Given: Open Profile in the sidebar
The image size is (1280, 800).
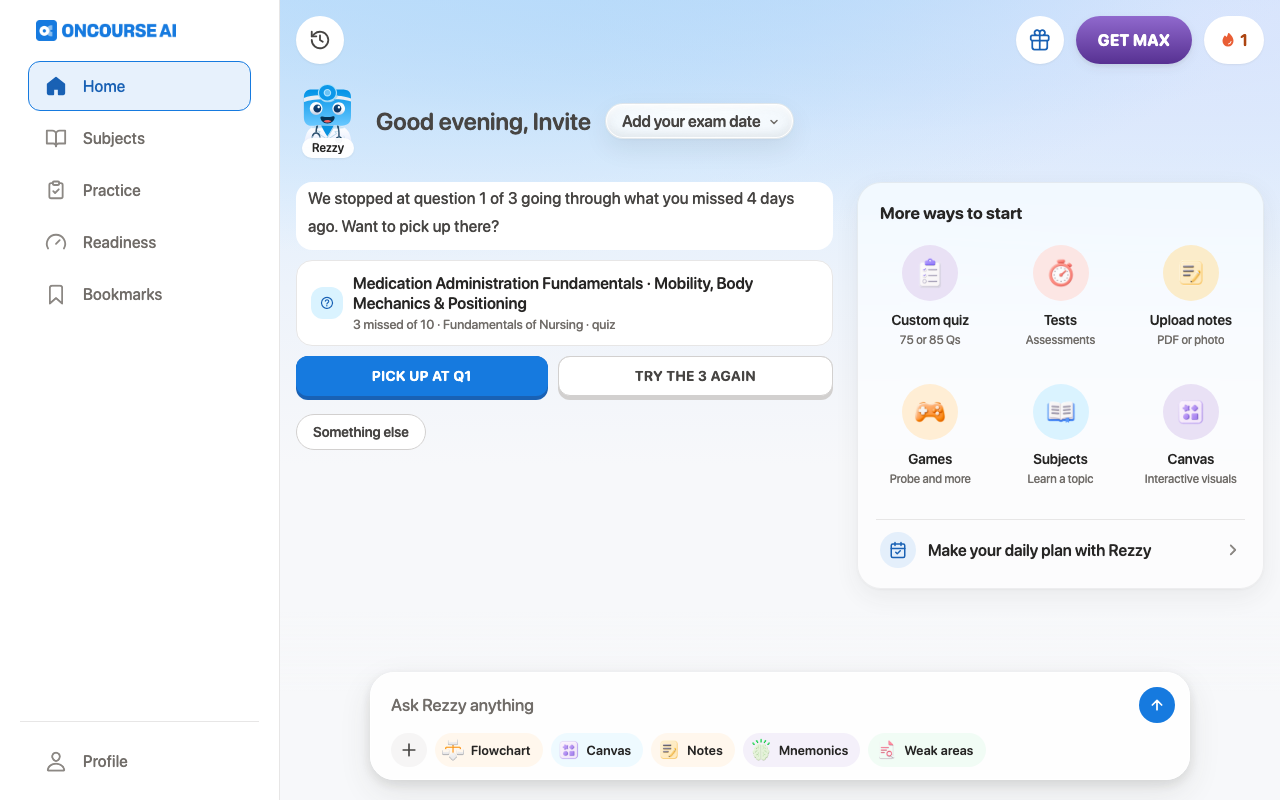Looking at the screenshot, I should 139,761.
